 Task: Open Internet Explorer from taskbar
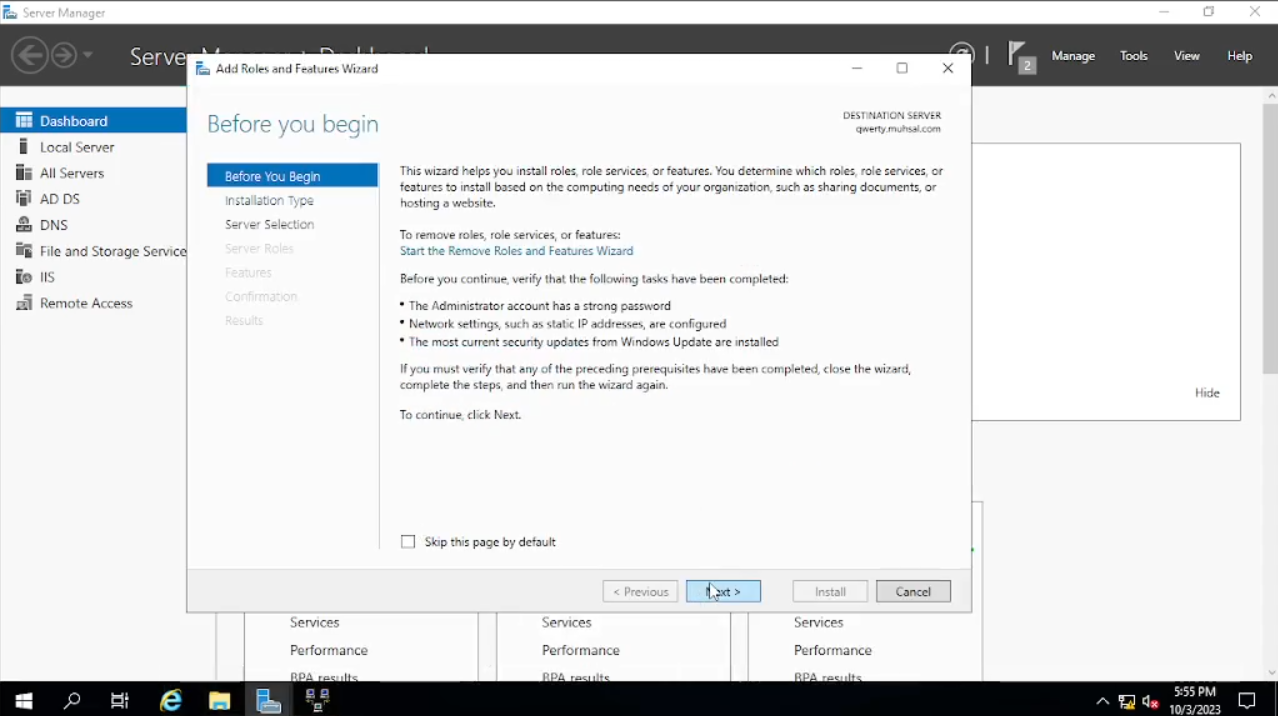tap(171, 701)
